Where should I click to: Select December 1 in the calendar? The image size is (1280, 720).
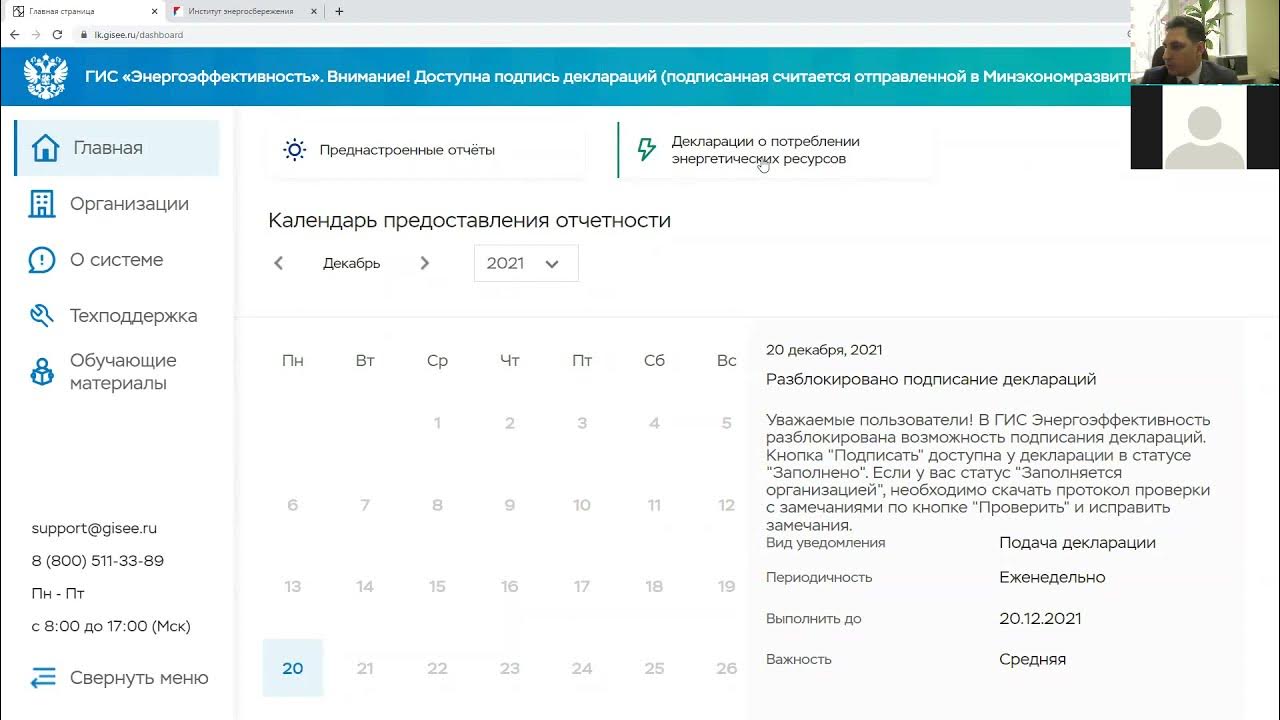pos(437,423)
